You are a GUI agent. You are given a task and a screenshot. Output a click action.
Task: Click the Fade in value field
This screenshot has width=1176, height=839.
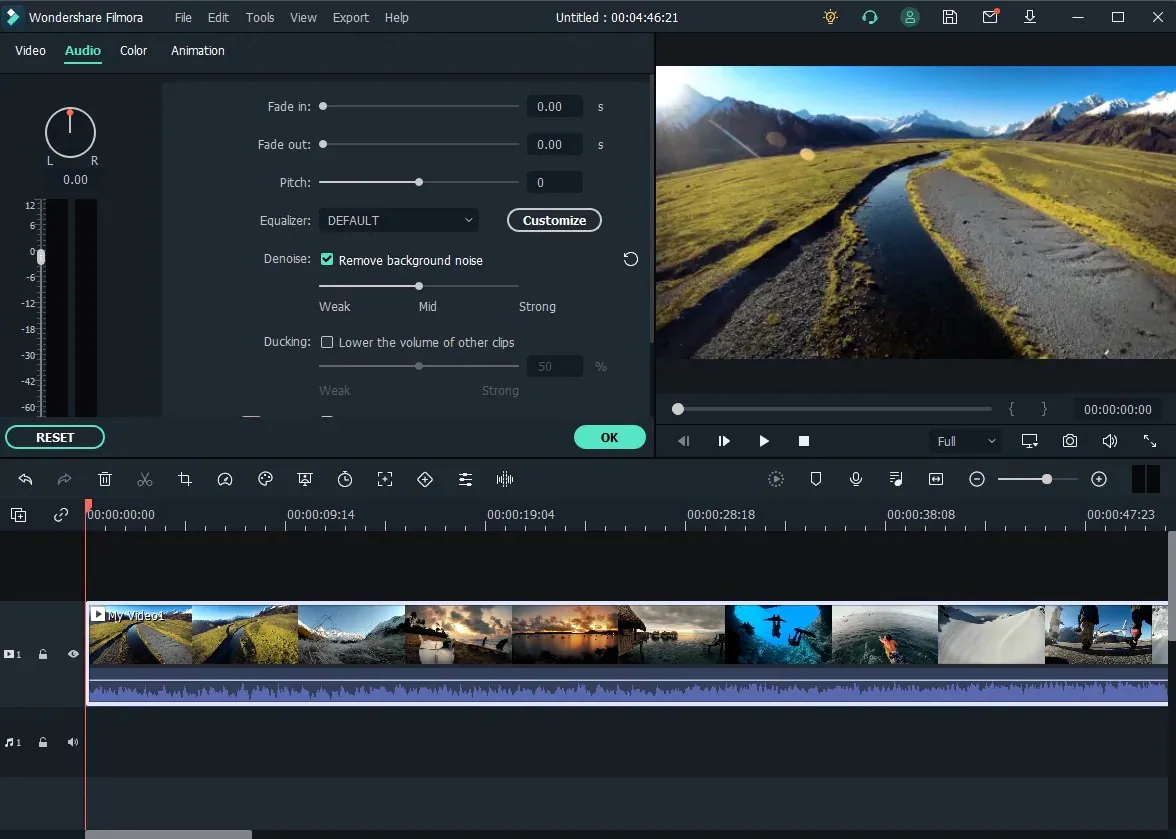[554, 107]
